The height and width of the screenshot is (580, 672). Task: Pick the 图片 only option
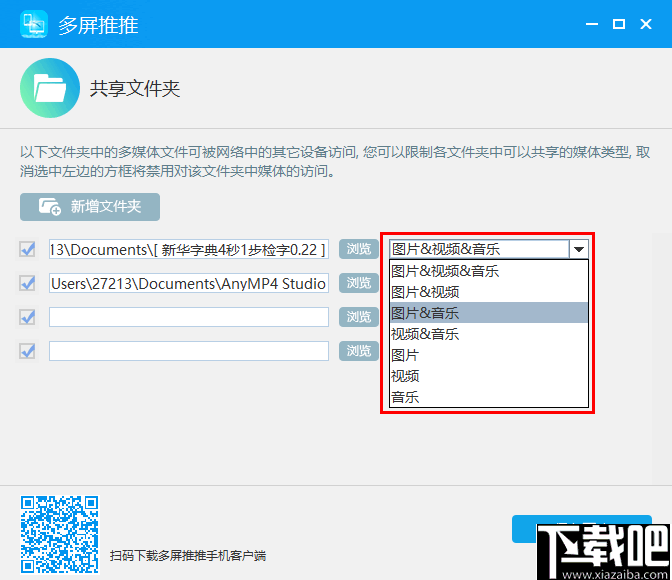489,355
